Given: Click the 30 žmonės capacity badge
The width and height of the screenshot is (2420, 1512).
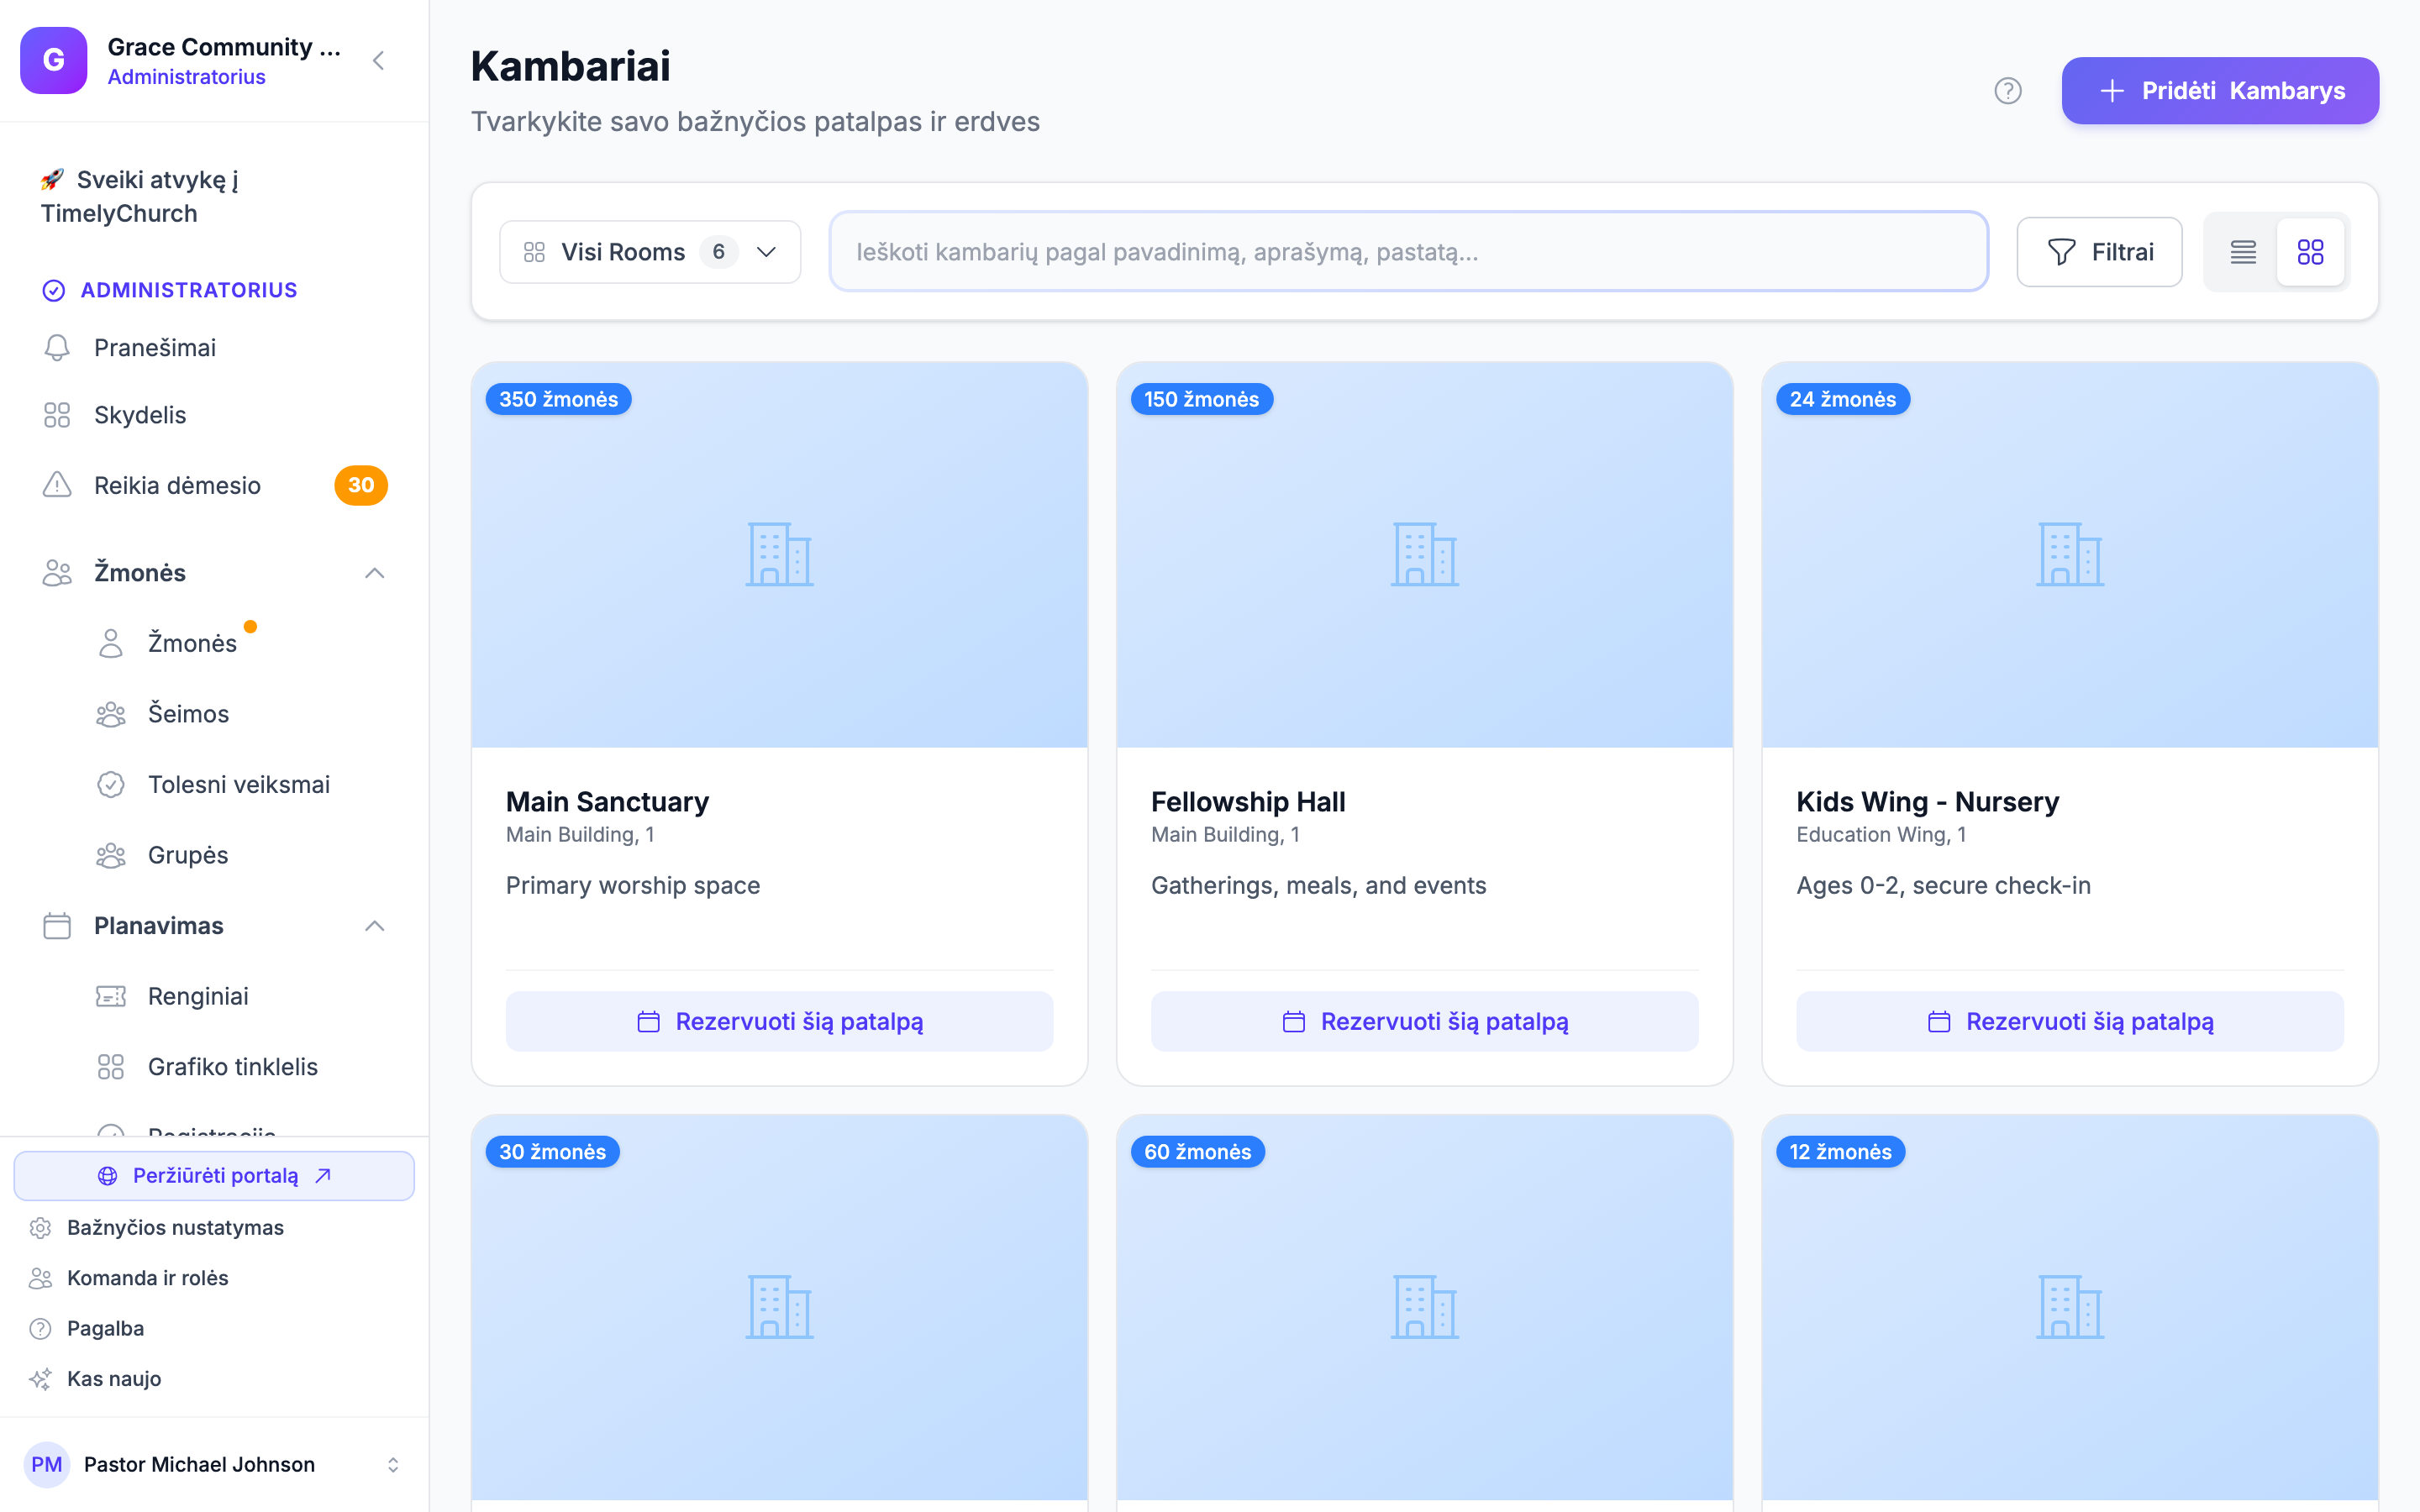Looking at the screenshot, I should tap(553, 1152).
